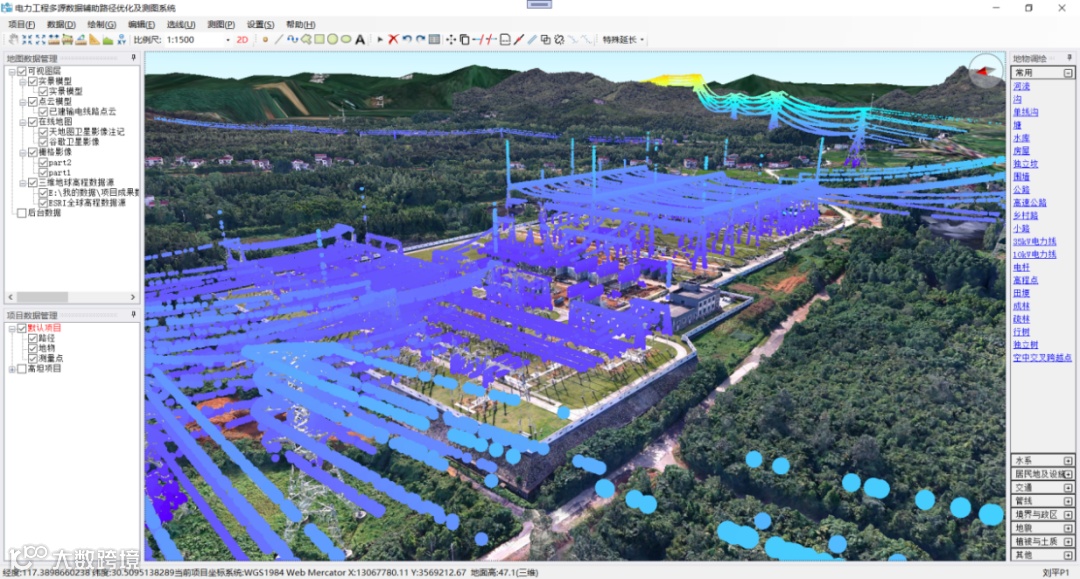Click the 河流 feature link

coord(1021,87)
